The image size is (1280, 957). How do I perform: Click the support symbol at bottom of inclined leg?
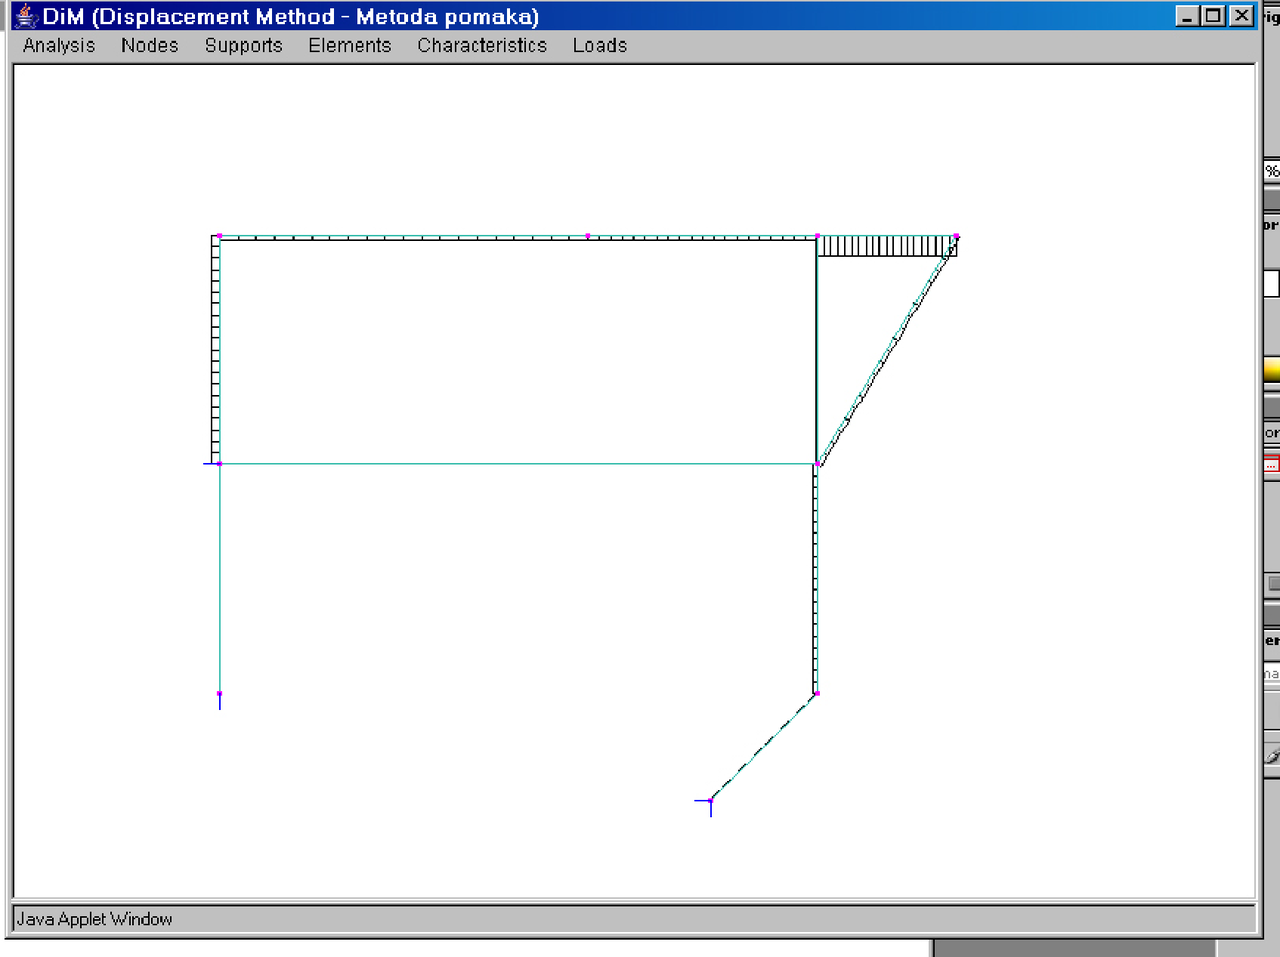pos(709,803)
